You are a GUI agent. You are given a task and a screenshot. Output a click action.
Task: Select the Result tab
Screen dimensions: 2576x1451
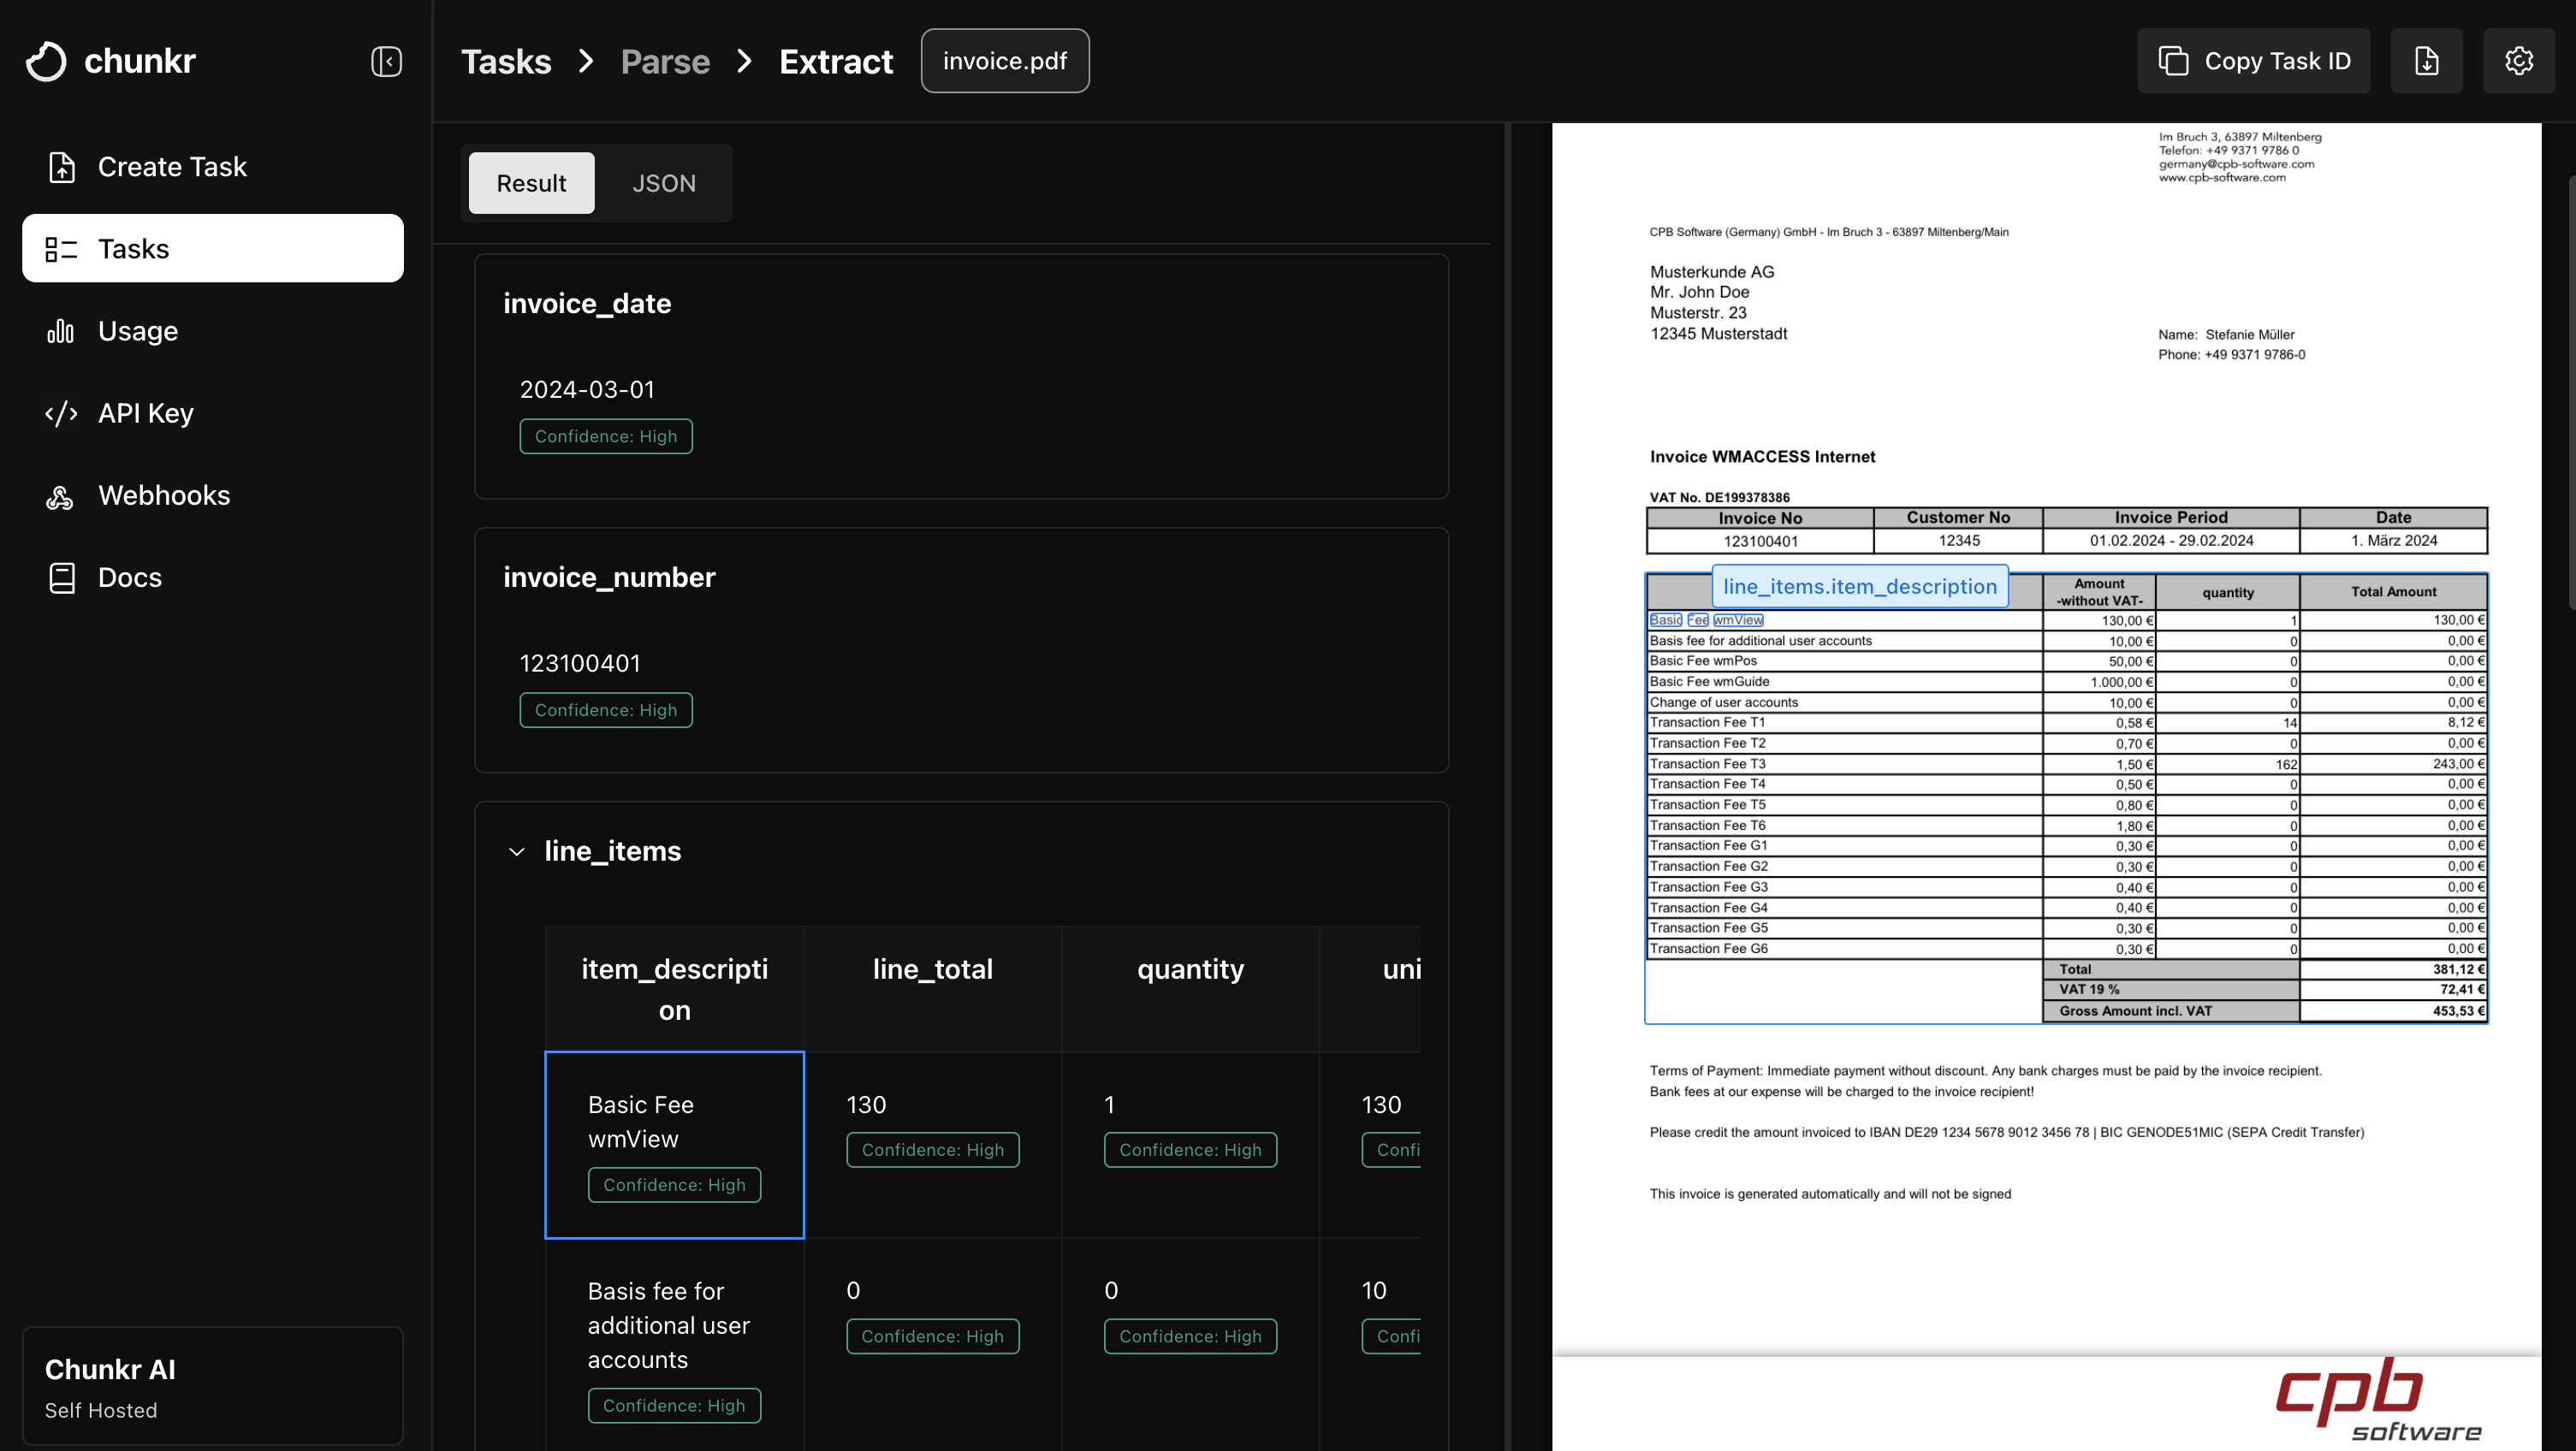tap(531, 183)
